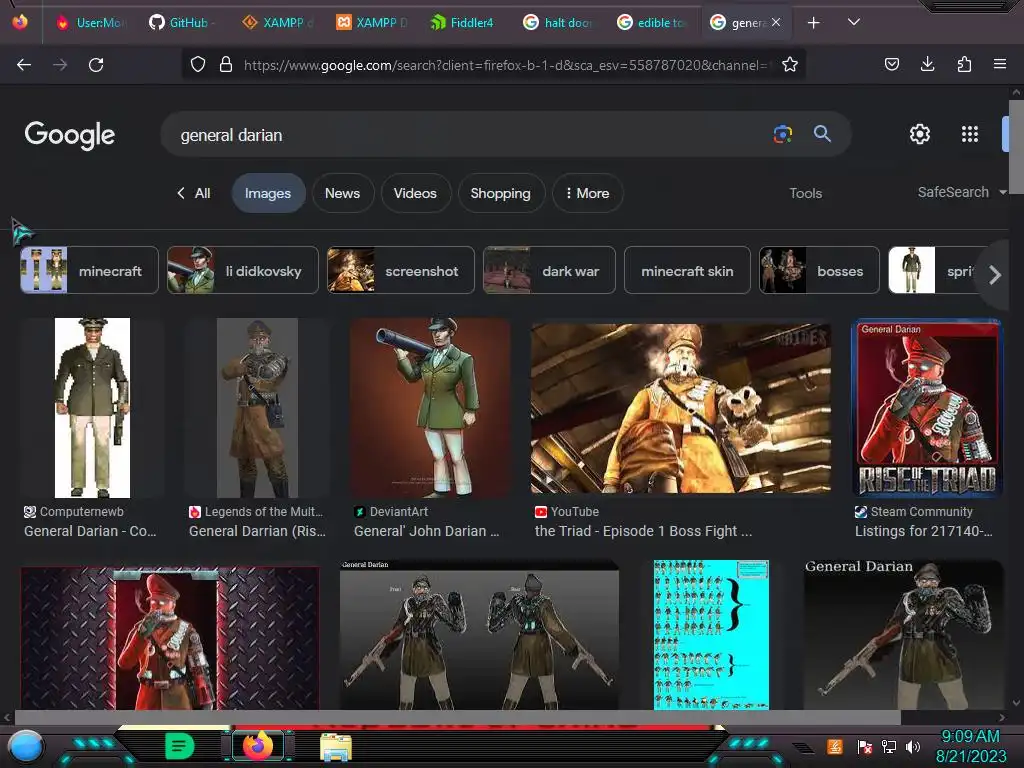The height and width of the screenshot is (768, 1024).
Task: Show more filter chips with right chevron
Action: [994, 275]
